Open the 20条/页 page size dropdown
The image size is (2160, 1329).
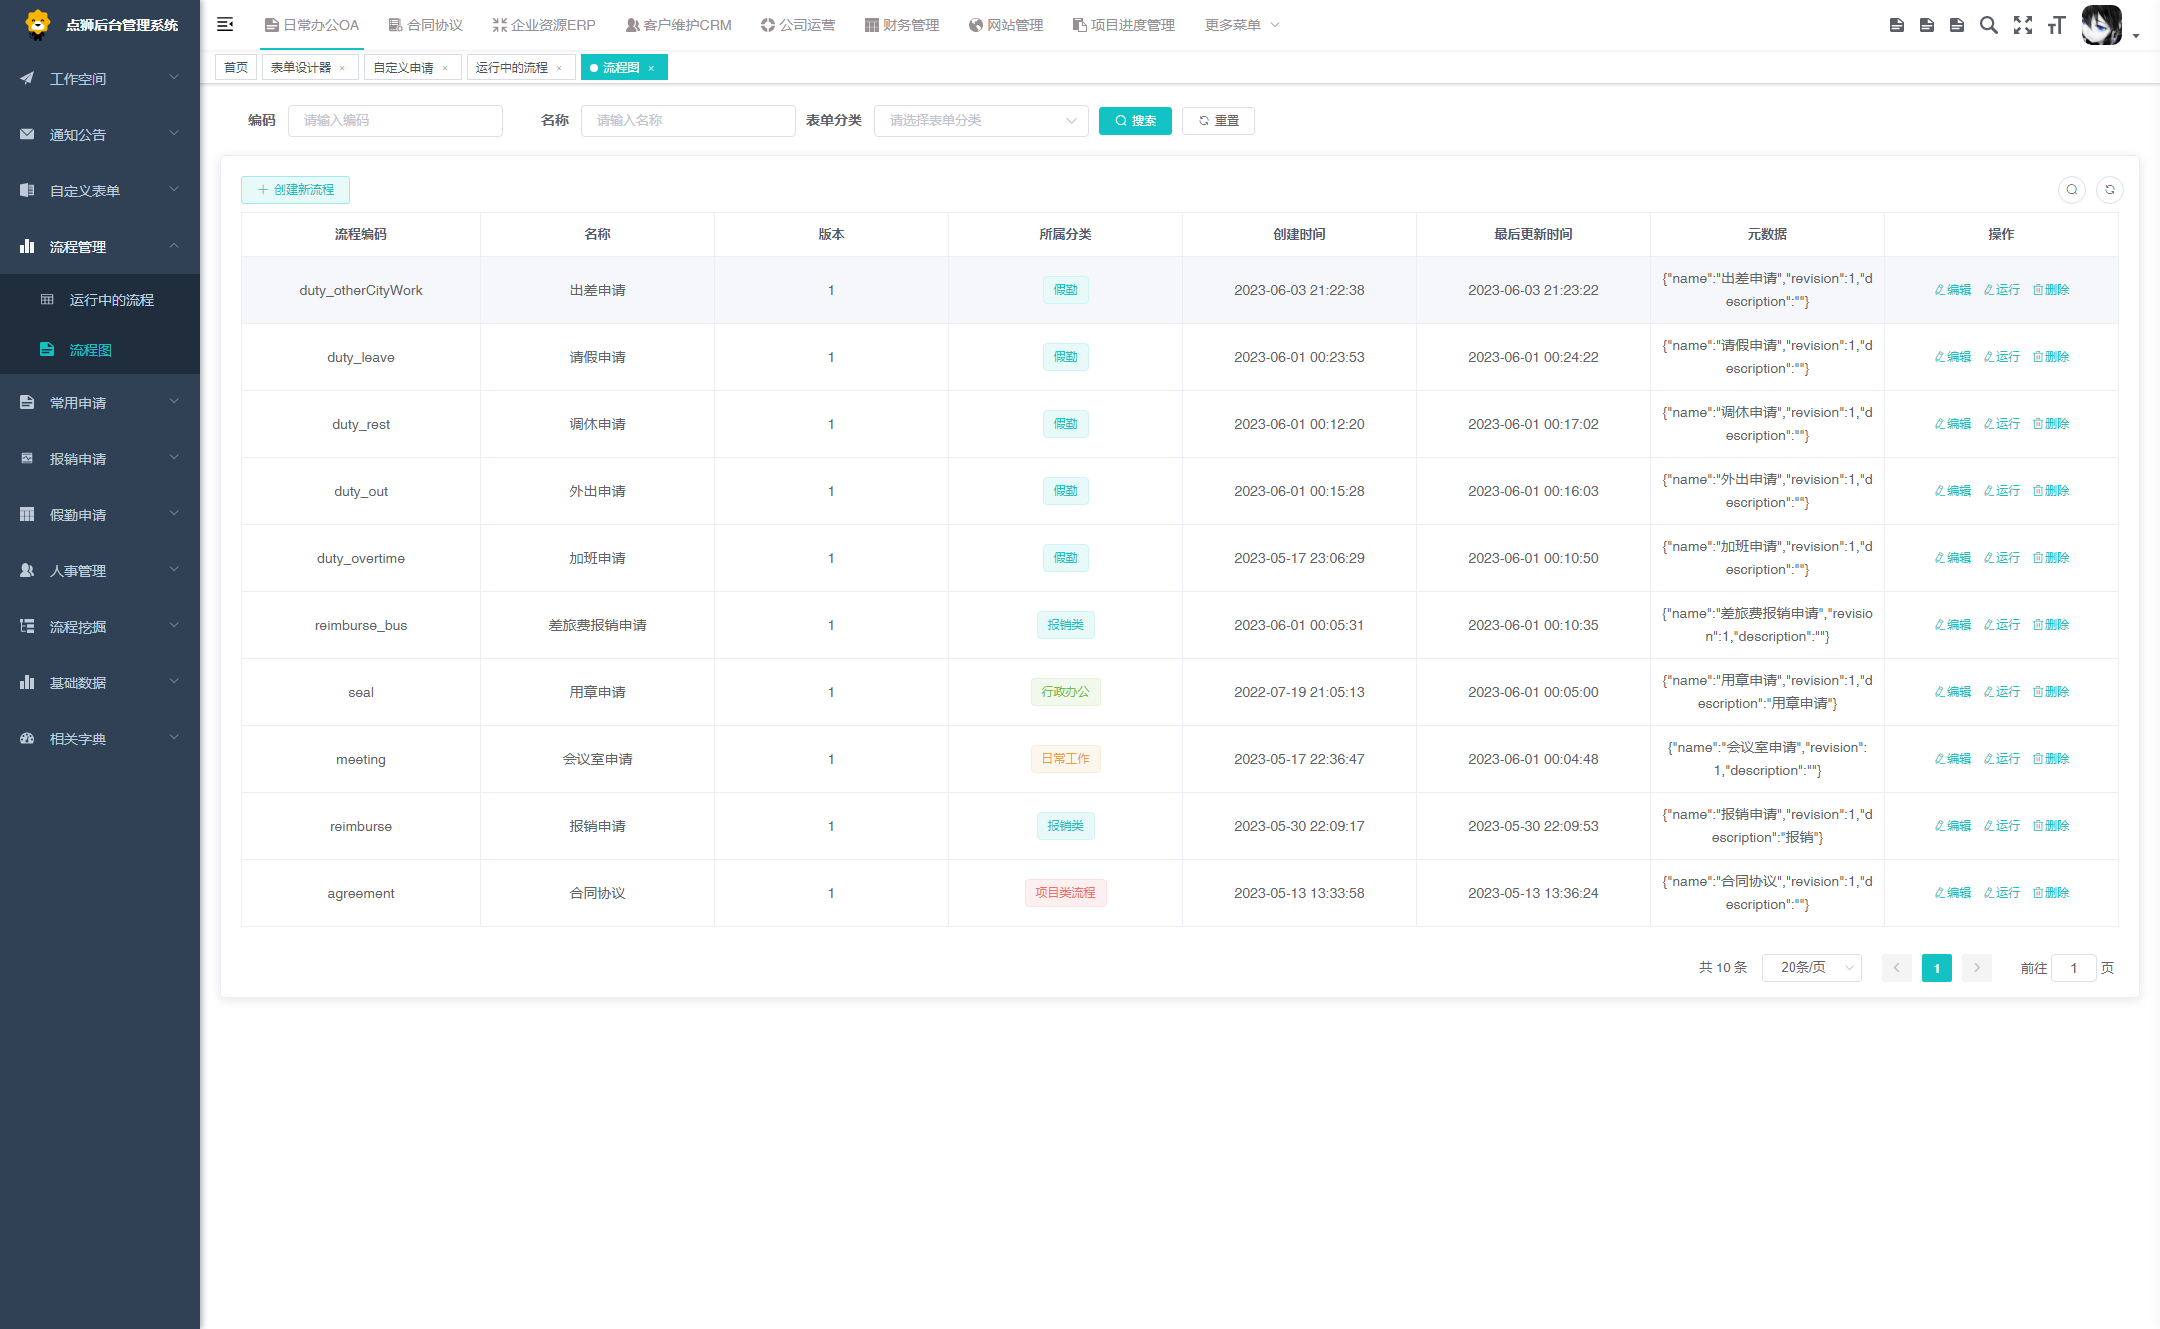1811,967
